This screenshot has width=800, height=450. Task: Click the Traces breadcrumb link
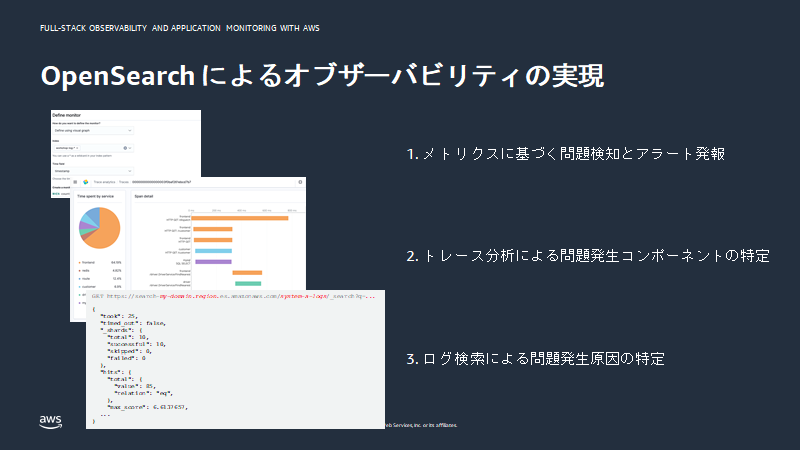click(123, 182)
